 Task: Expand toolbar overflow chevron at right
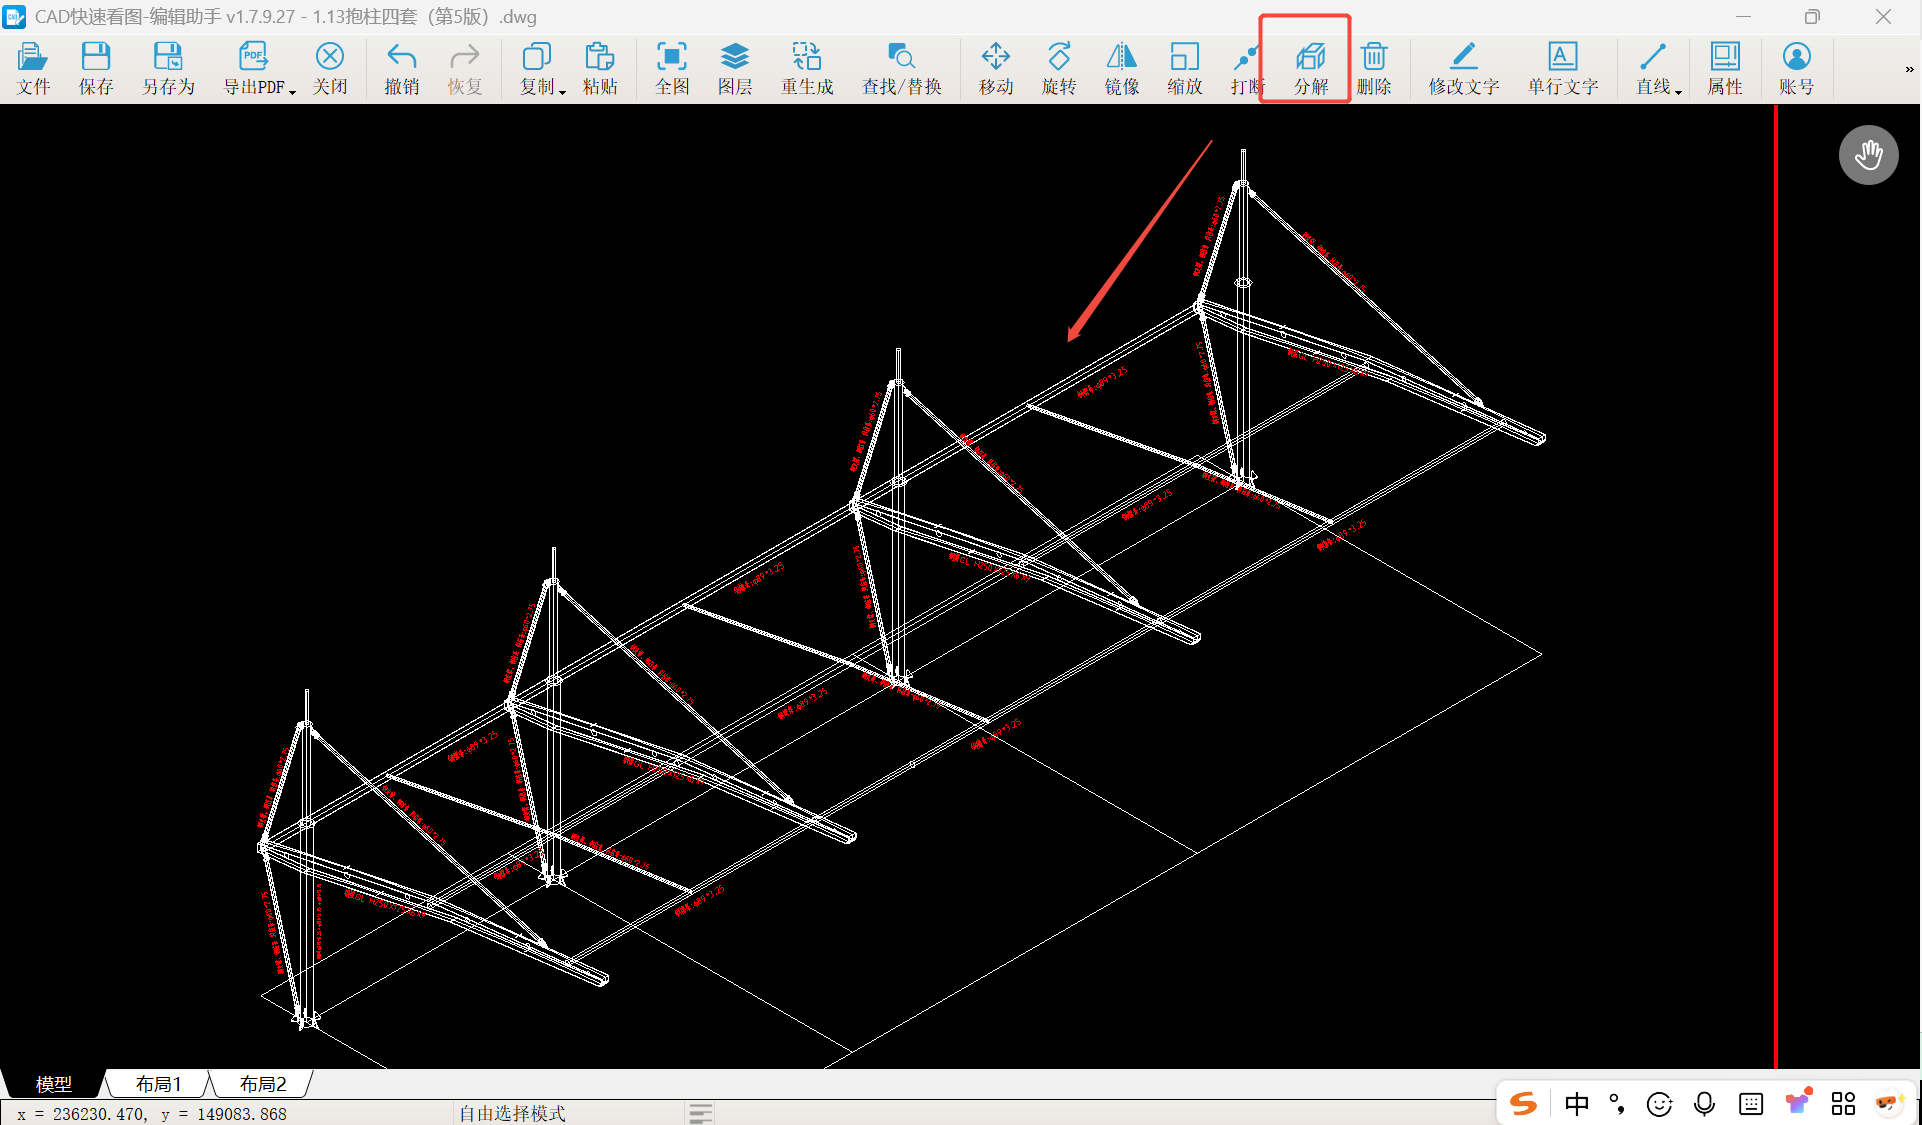(1909, 69)
